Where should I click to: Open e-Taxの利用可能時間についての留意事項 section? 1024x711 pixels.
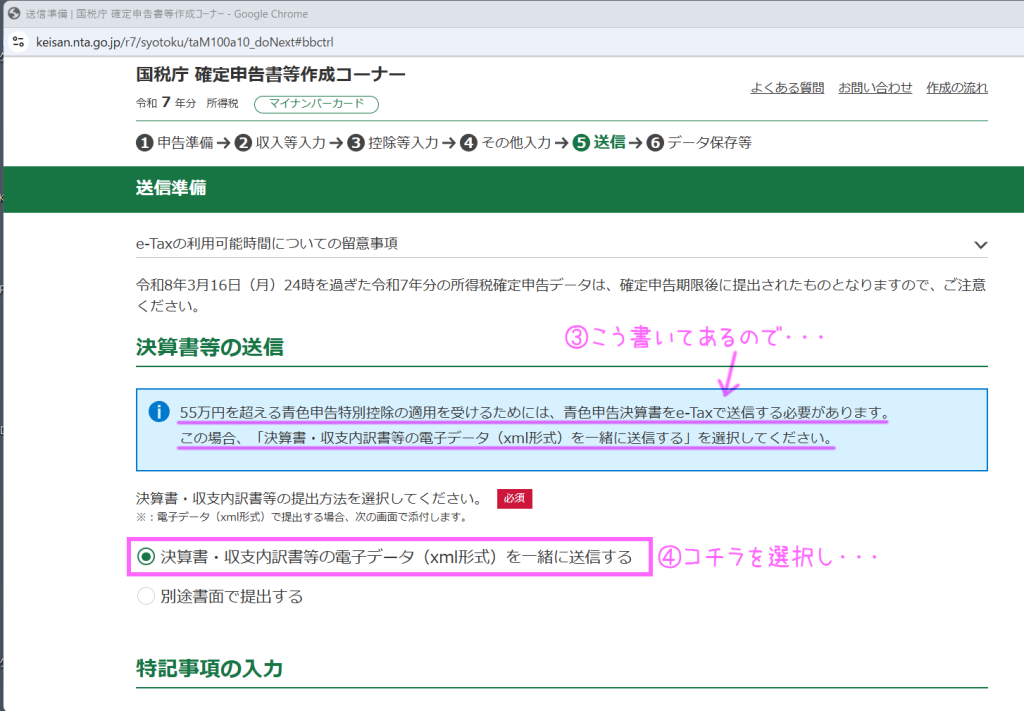[260, 243]
